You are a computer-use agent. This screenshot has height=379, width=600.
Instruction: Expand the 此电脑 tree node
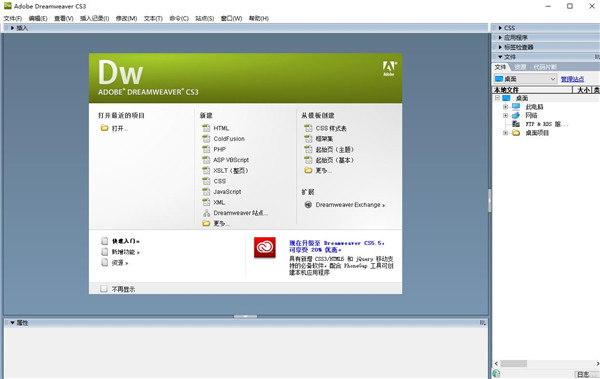tap(505, 107)
